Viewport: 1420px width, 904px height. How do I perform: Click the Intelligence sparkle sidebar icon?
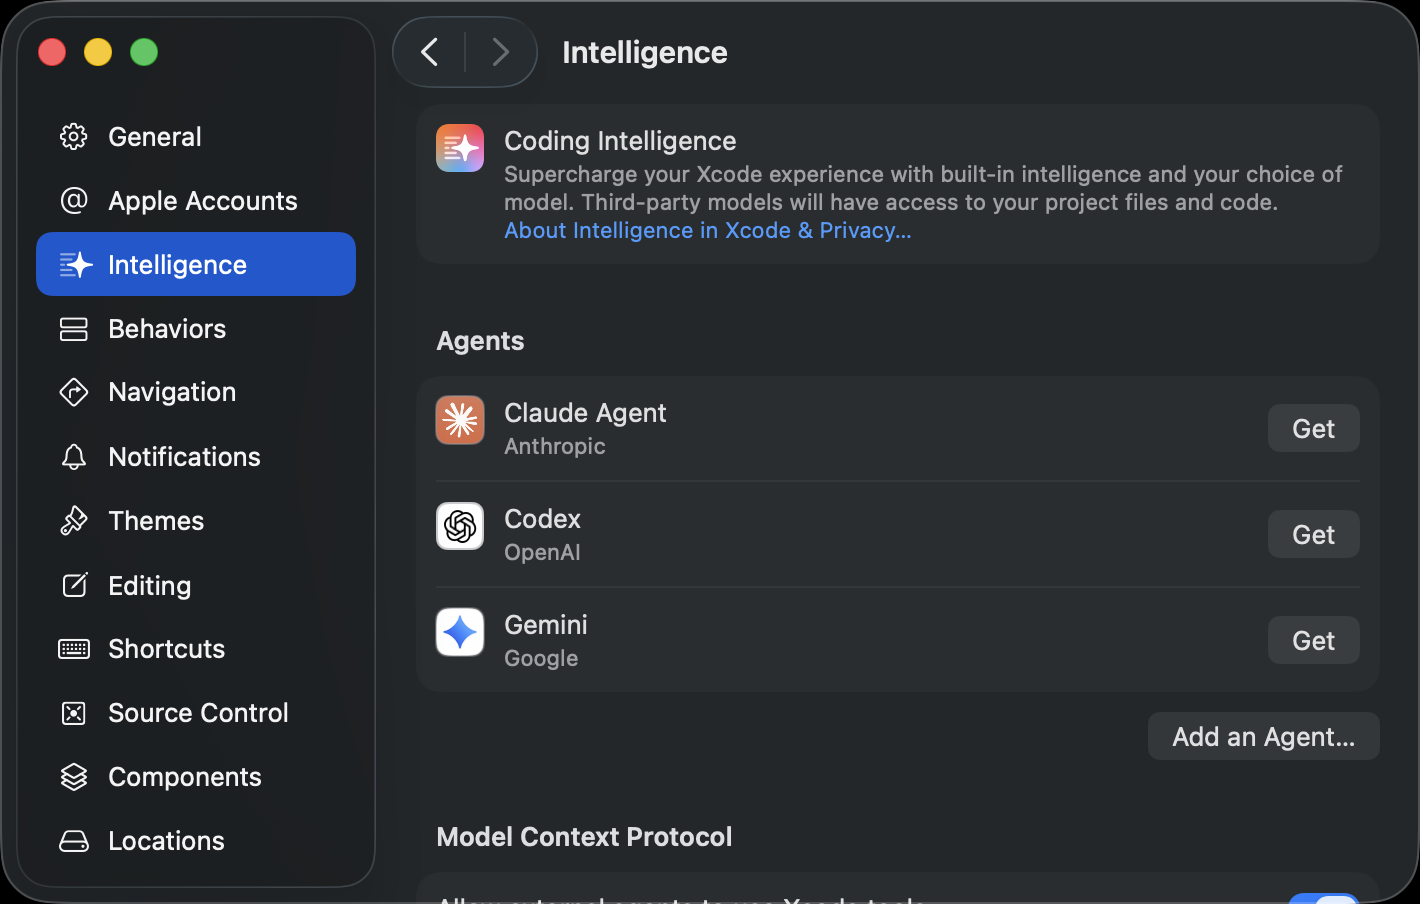[75, 264]
